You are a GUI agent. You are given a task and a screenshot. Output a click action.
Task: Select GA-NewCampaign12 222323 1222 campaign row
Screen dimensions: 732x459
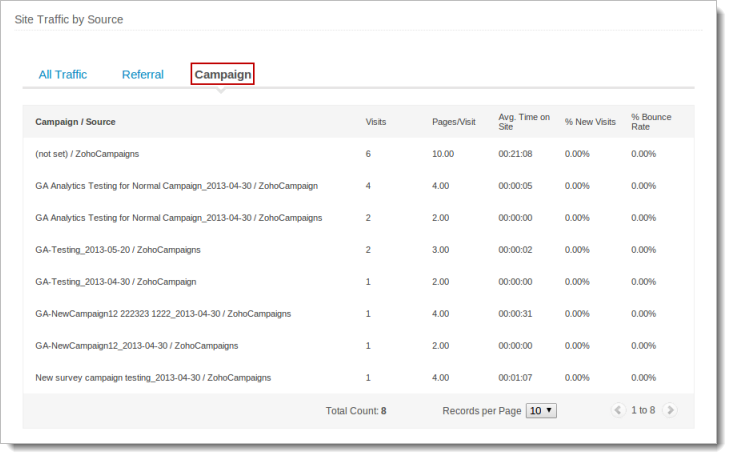point(163,314)
